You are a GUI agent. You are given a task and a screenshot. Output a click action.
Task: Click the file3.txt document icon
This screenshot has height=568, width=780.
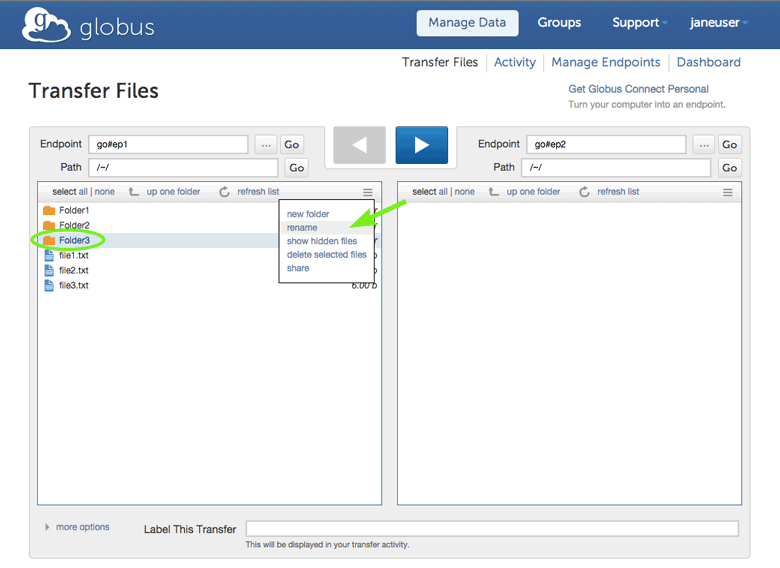[x=49, y=285]
